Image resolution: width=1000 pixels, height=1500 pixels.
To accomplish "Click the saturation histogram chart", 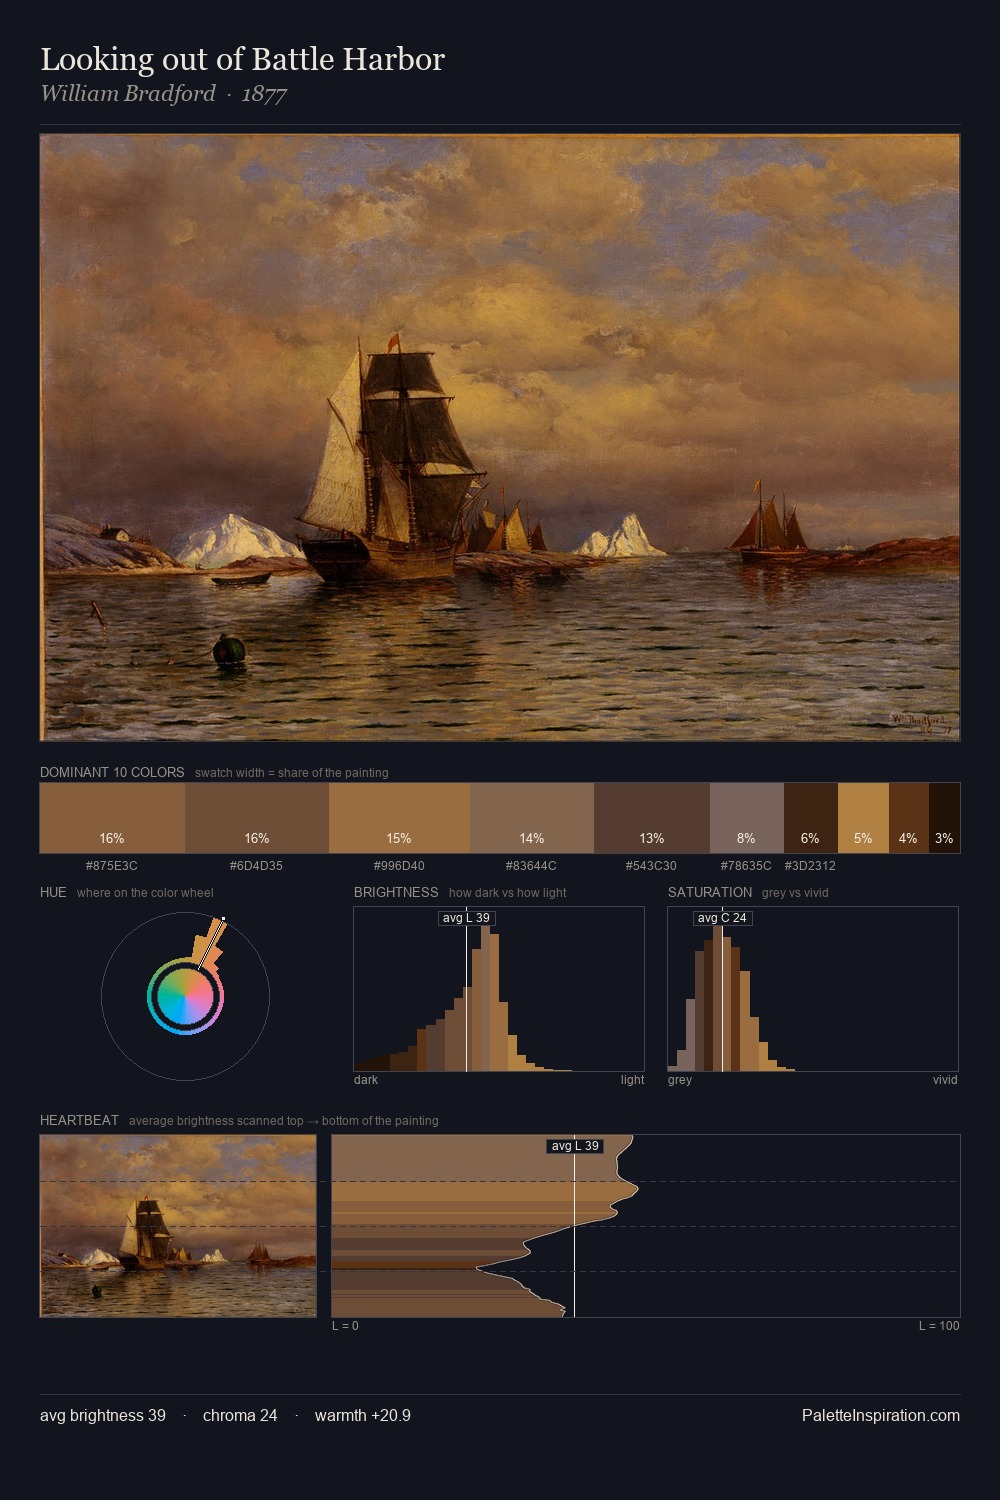I will pyautogui.click(x=813, y=989).
